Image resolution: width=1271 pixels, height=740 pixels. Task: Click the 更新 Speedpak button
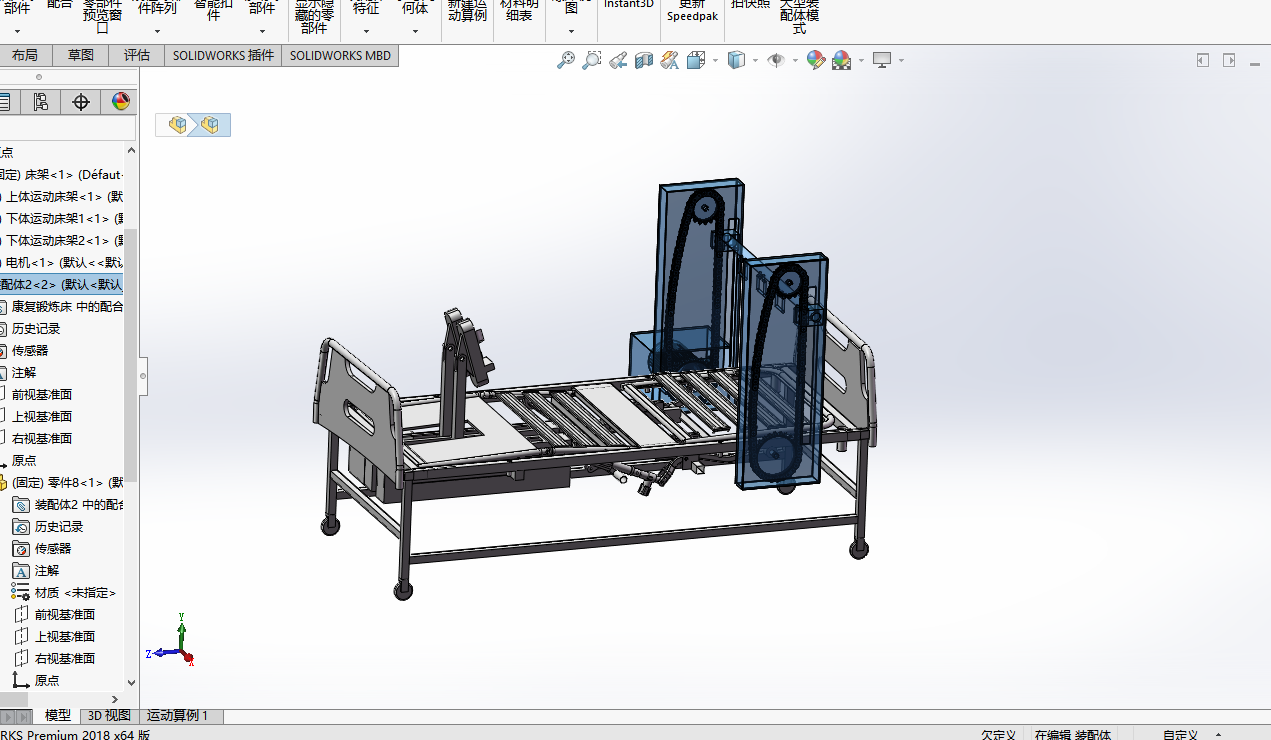pyautogui.click(x=692, y=11)
